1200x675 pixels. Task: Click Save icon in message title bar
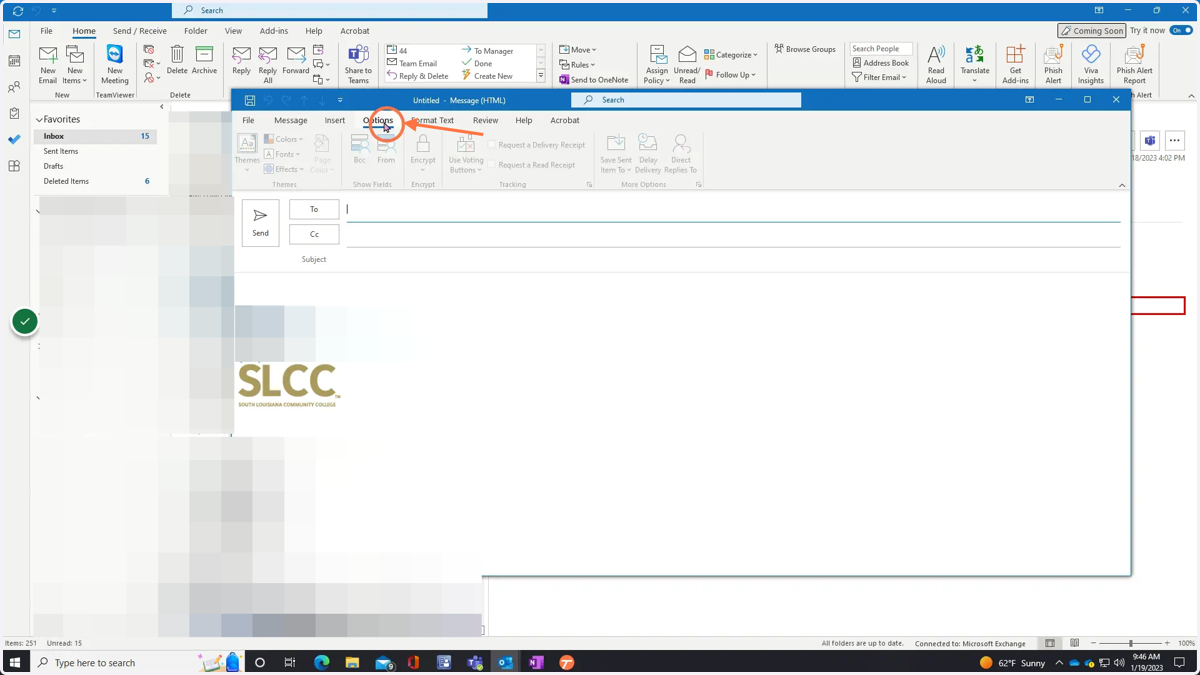(x=250, y=100)
